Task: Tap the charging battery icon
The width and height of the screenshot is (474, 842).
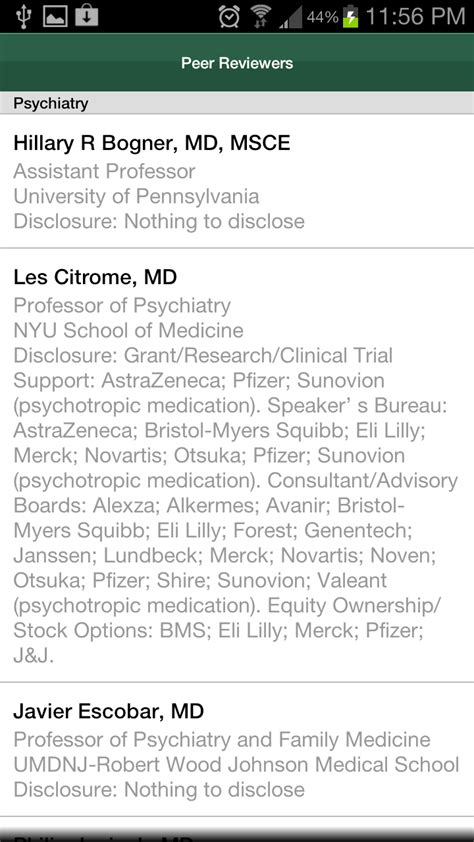Action: [351, 17]
